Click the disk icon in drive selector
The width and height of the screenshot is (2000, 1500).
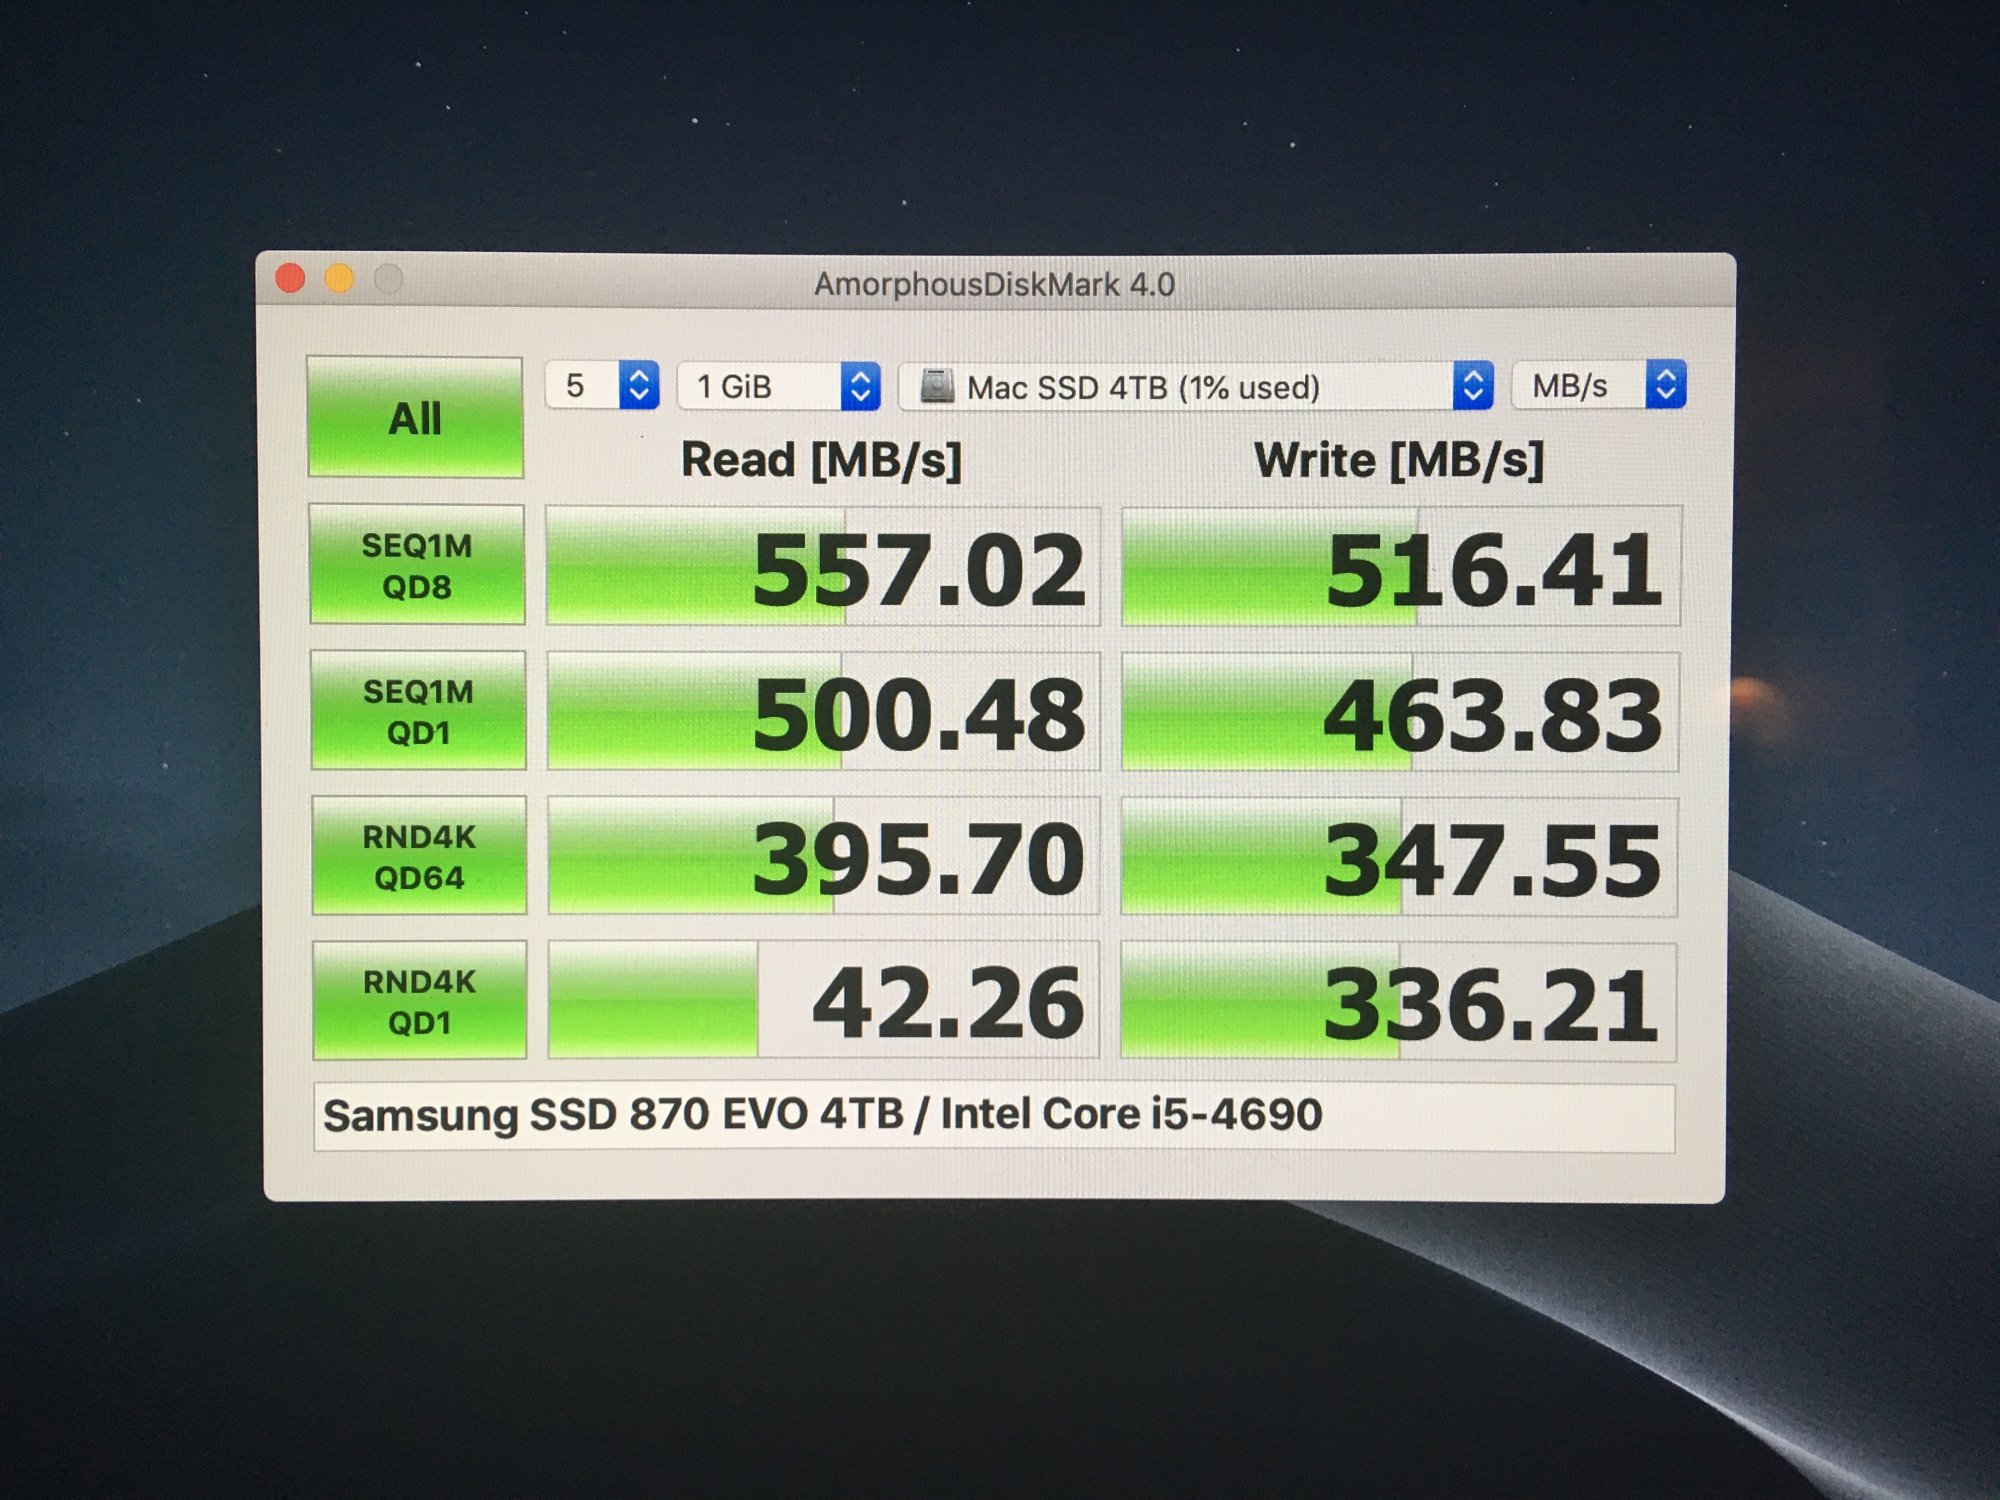click(937, 386)
